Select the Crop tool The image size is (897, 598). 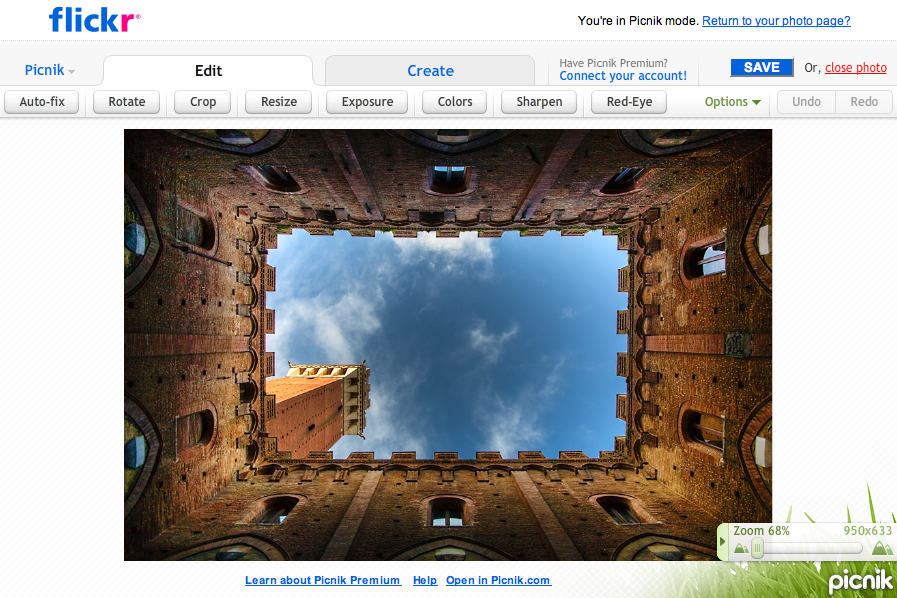coord(202,101)
